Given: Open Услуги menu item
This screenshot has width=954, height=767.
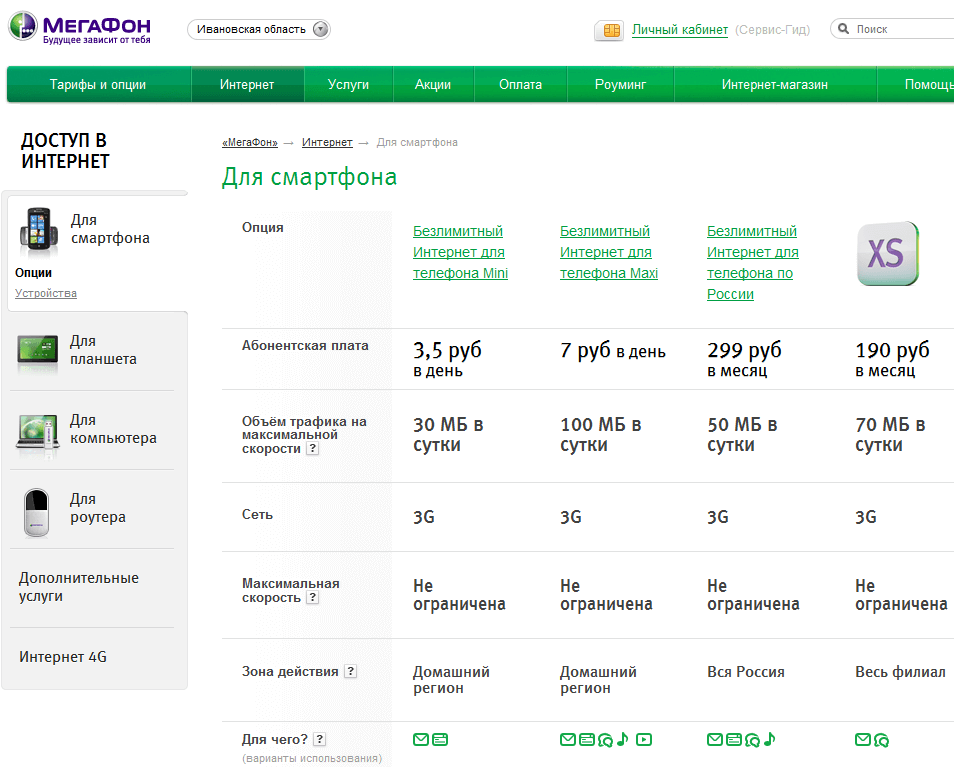Looking at the screenshot, I should point(348,85).
